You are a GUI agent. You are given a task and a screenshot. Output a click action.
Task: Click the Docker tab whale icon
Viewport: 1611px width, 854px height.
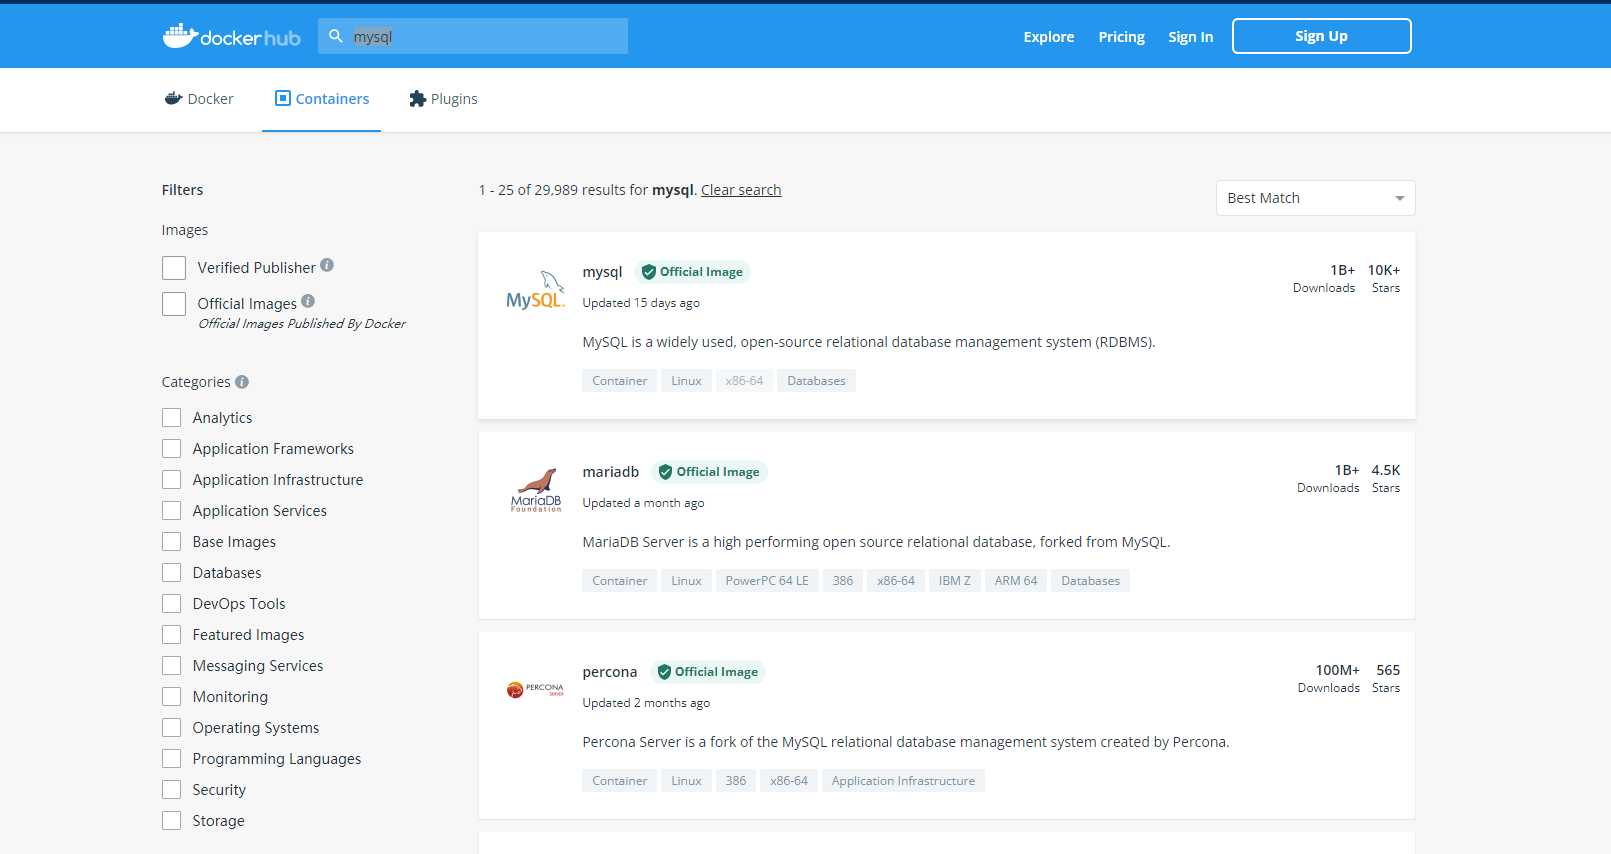[174, 98]
